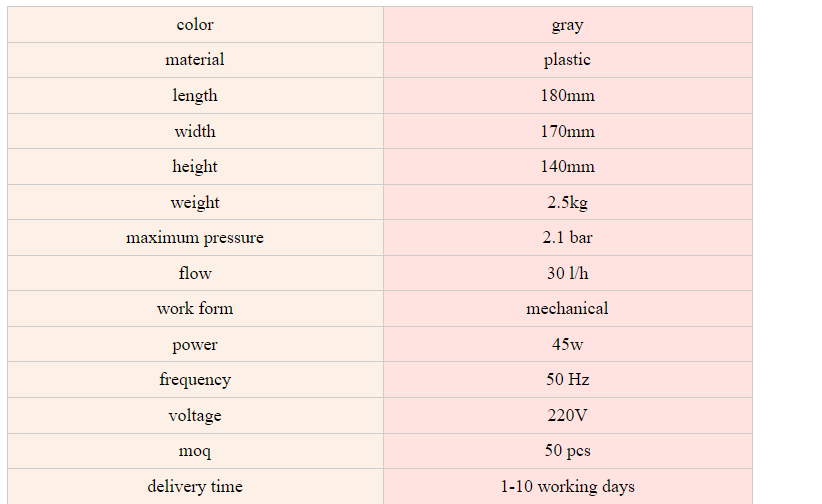822x504 pixels.
Task: Select the '2.5kg' weight value
Action: (x=567, y=202)
